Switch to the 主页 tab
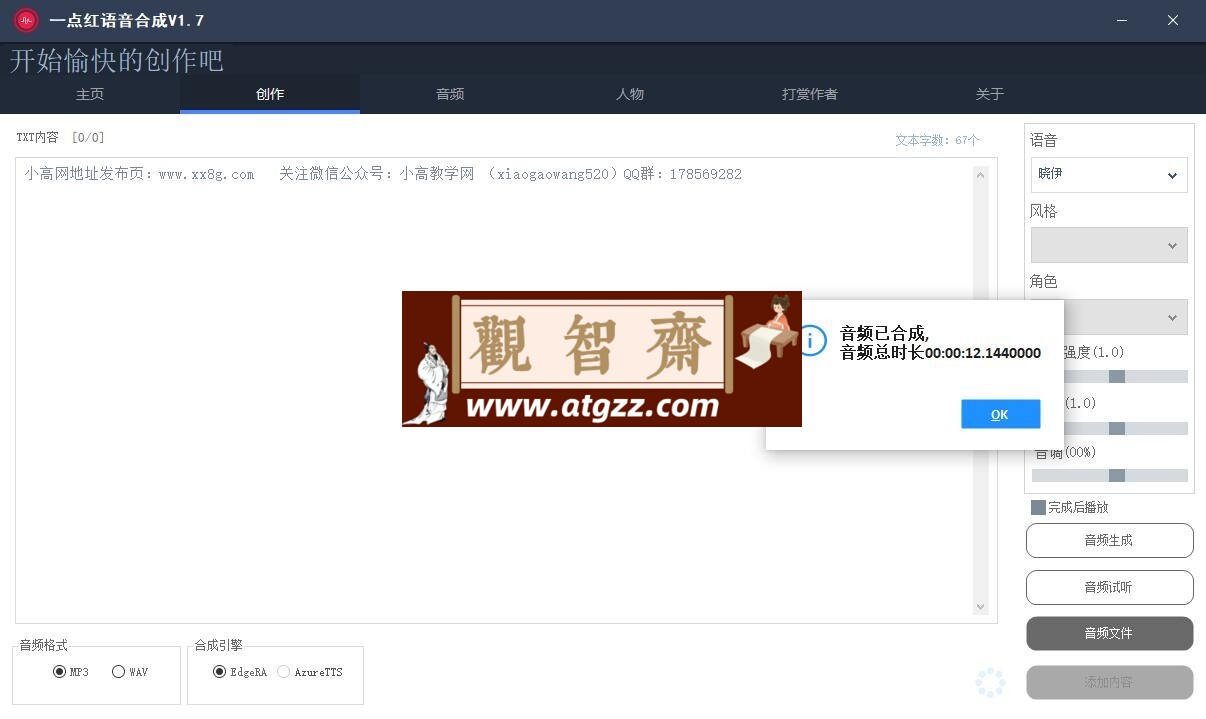Screen dimensions: 1206x719 (90, 94)
